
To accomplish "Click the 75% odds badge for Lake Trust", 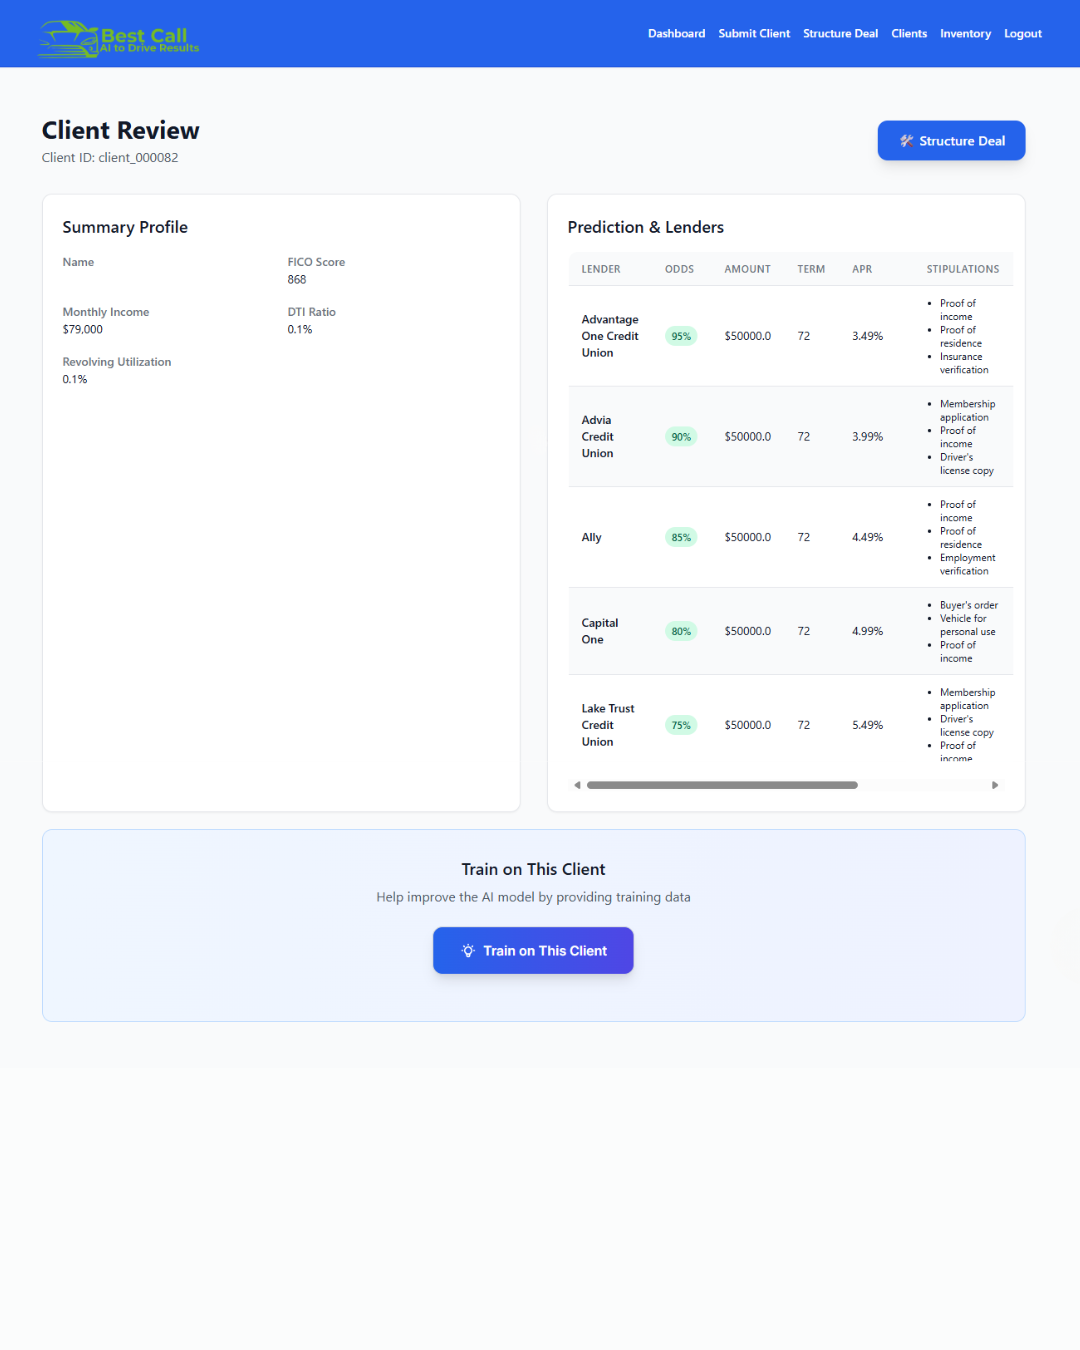I will click(x=680, y=724).
